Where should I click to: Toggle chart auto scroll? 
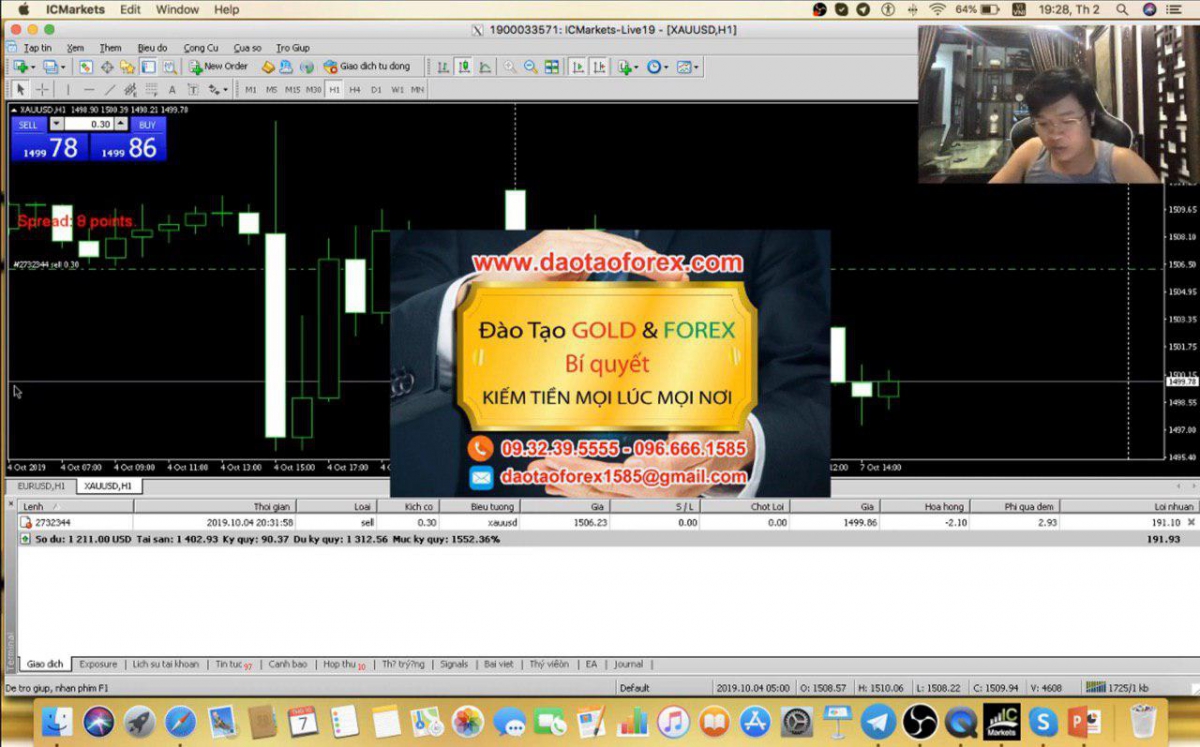pyautogui.click(x=577, y=67)
